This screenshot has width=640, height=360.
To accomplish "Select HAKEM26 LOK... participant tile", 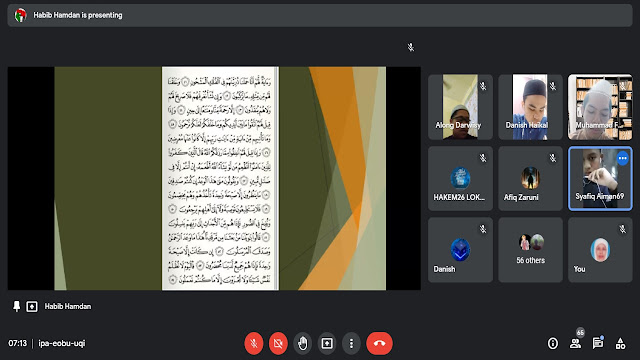I will point(460,178).
